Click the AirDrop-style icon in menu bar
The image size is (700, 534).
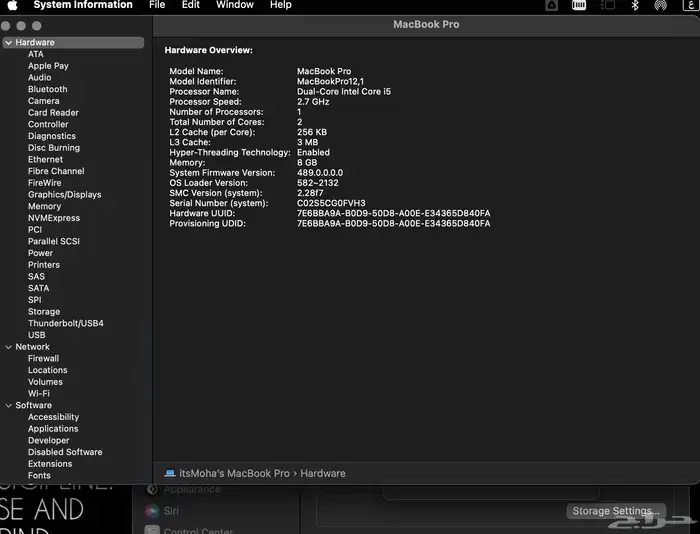point(660,5)
